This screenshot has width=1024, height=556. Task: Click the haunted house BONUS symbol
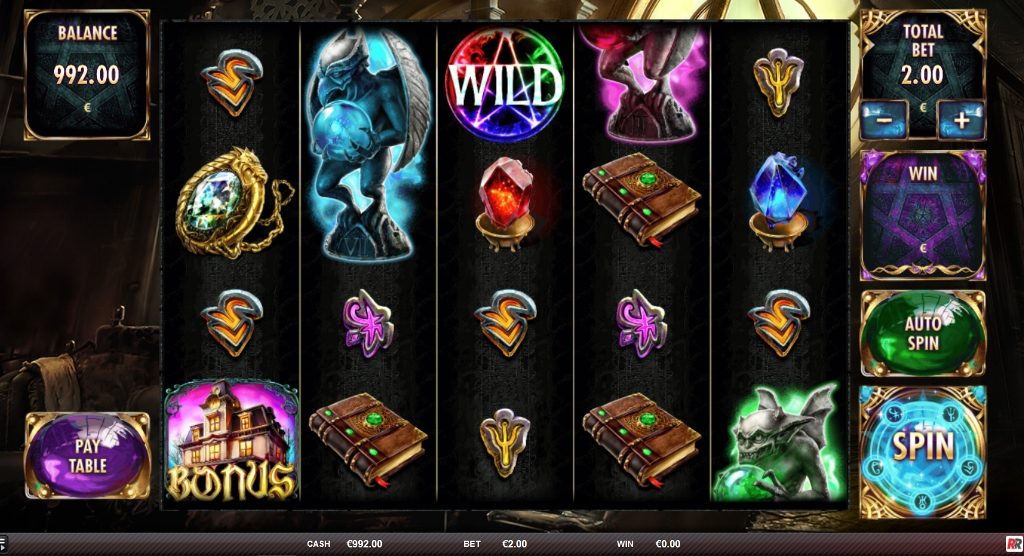click(231, 442)
